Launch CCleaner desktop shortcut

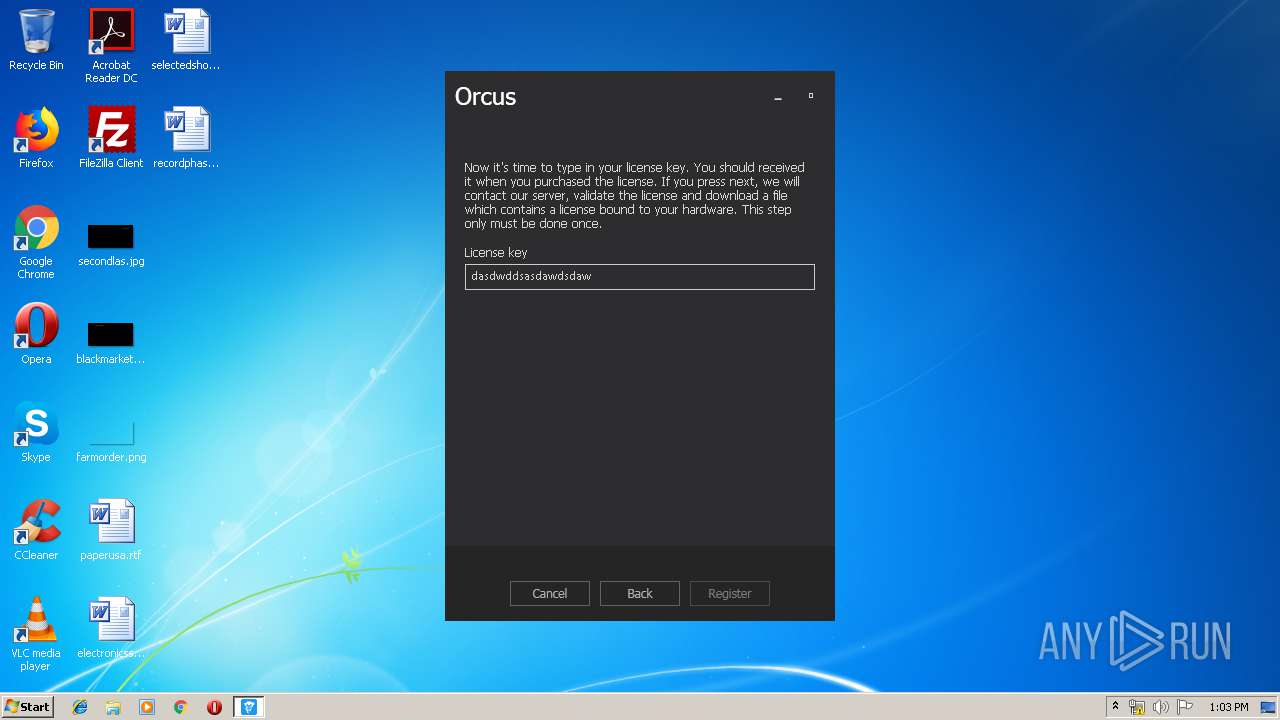coord(36,530)
